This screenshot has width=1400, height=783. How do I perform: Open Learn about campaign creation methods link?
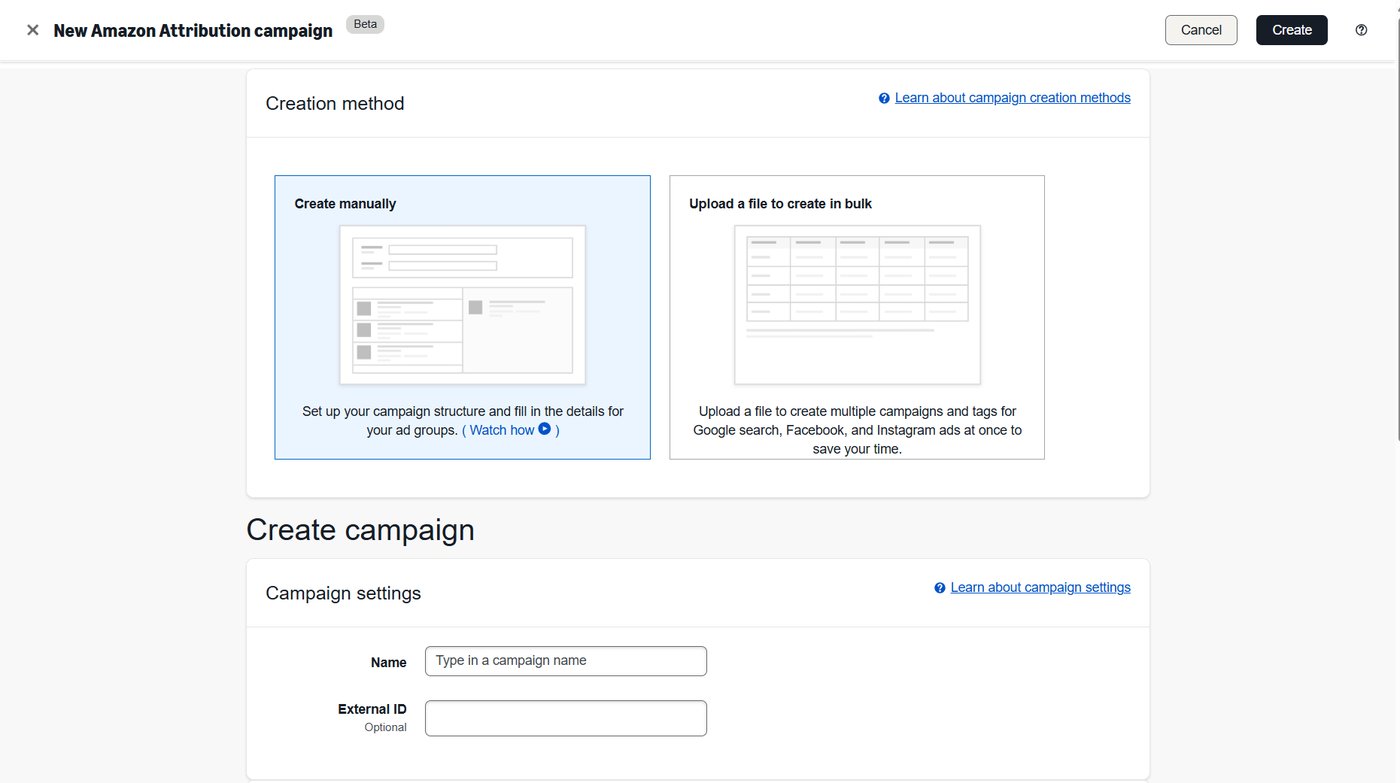click(x=1013, y=98)
